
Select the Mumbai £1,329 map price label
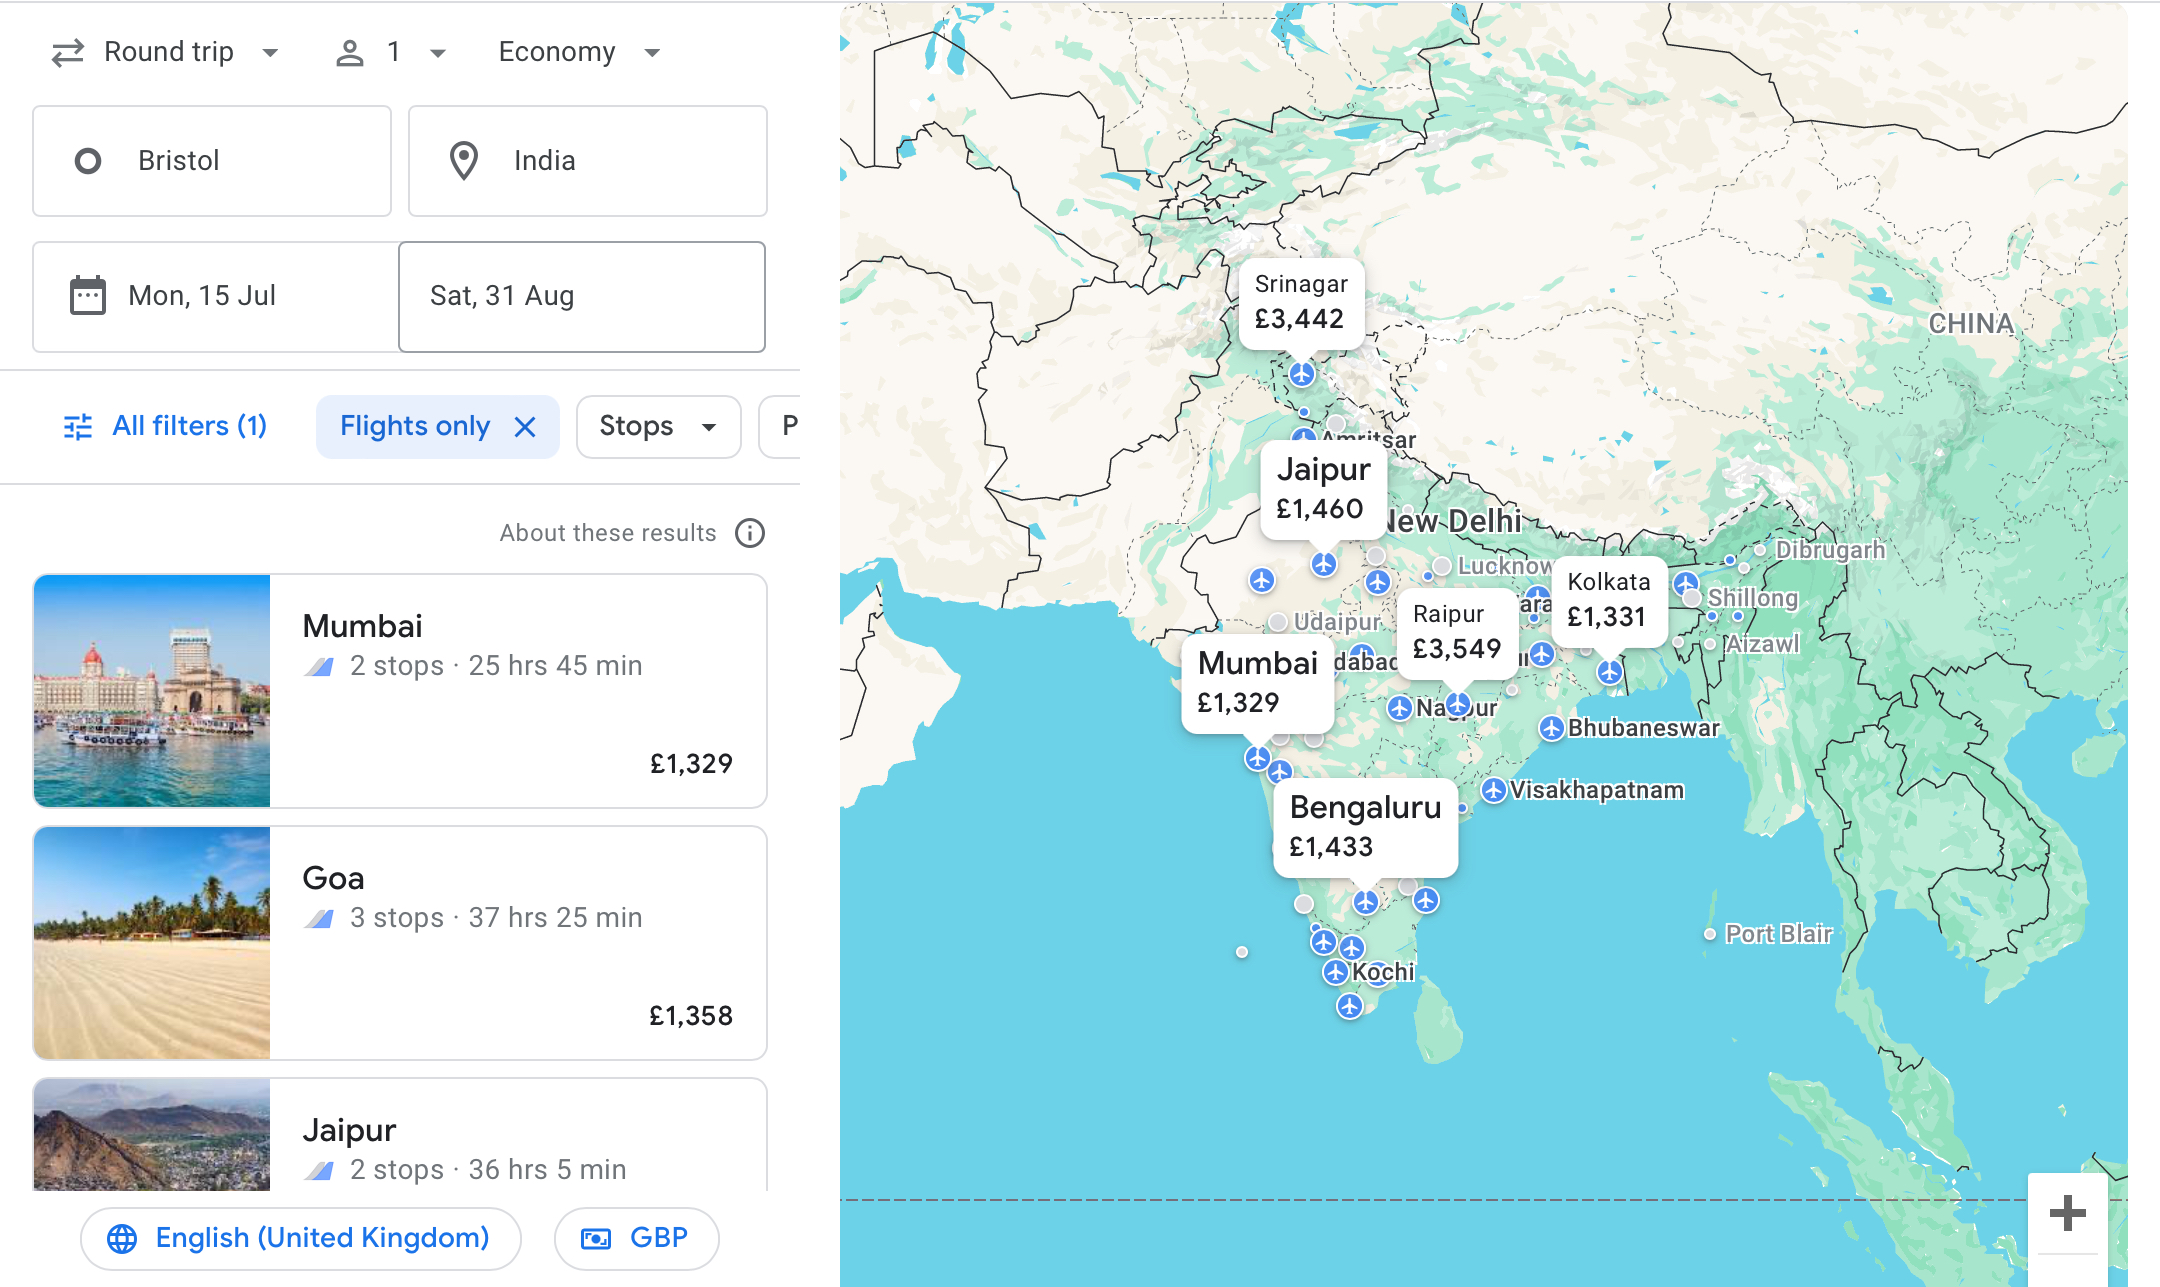[x=1256, y=683]
